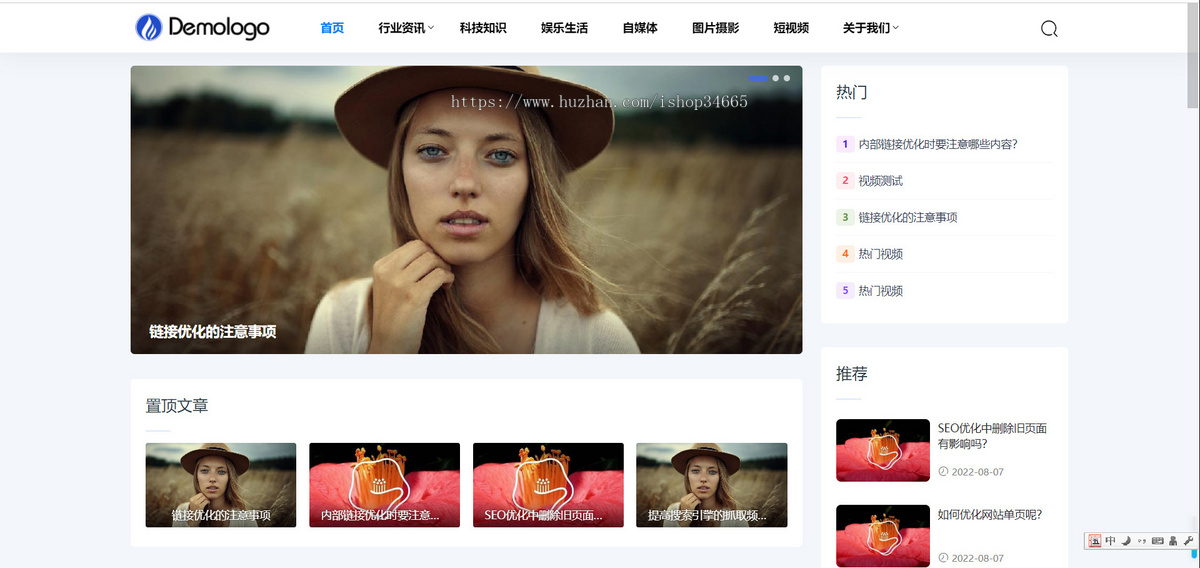Open the 关于我们 nav menu
The height and width of the screenshot is (568, 1200).
(x=866, y=28)
